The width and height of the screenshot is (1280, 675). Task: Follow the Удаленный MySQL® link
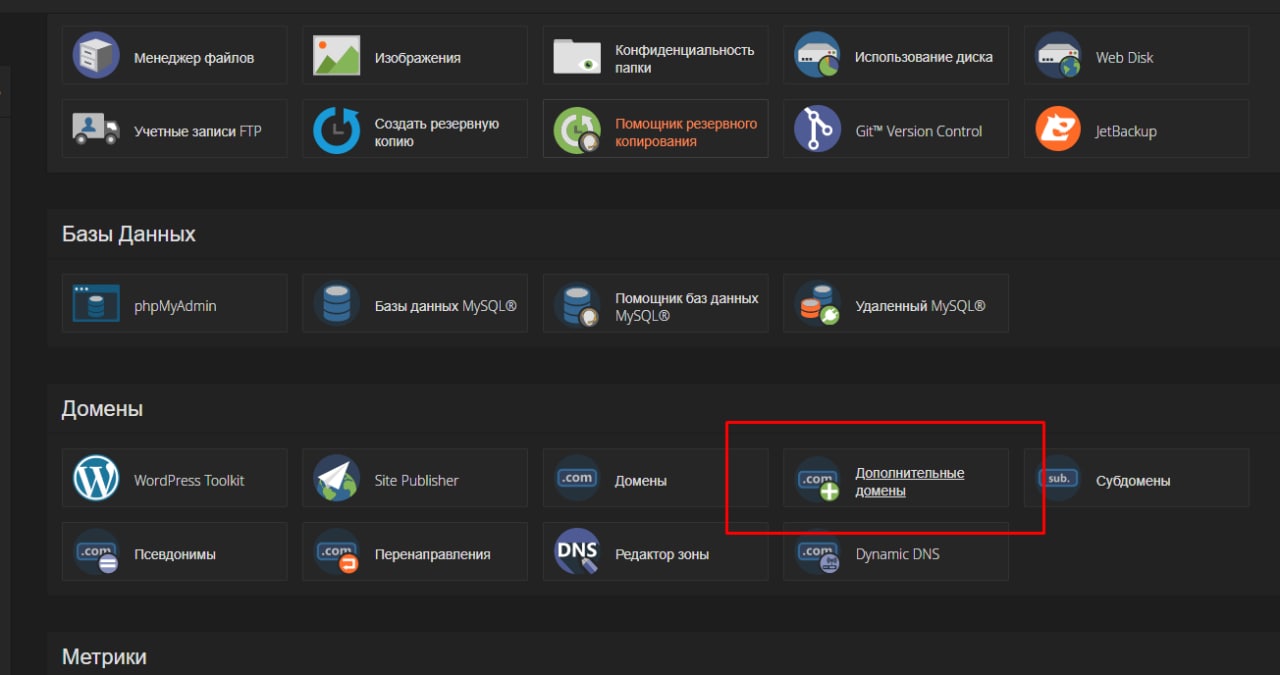920,306
